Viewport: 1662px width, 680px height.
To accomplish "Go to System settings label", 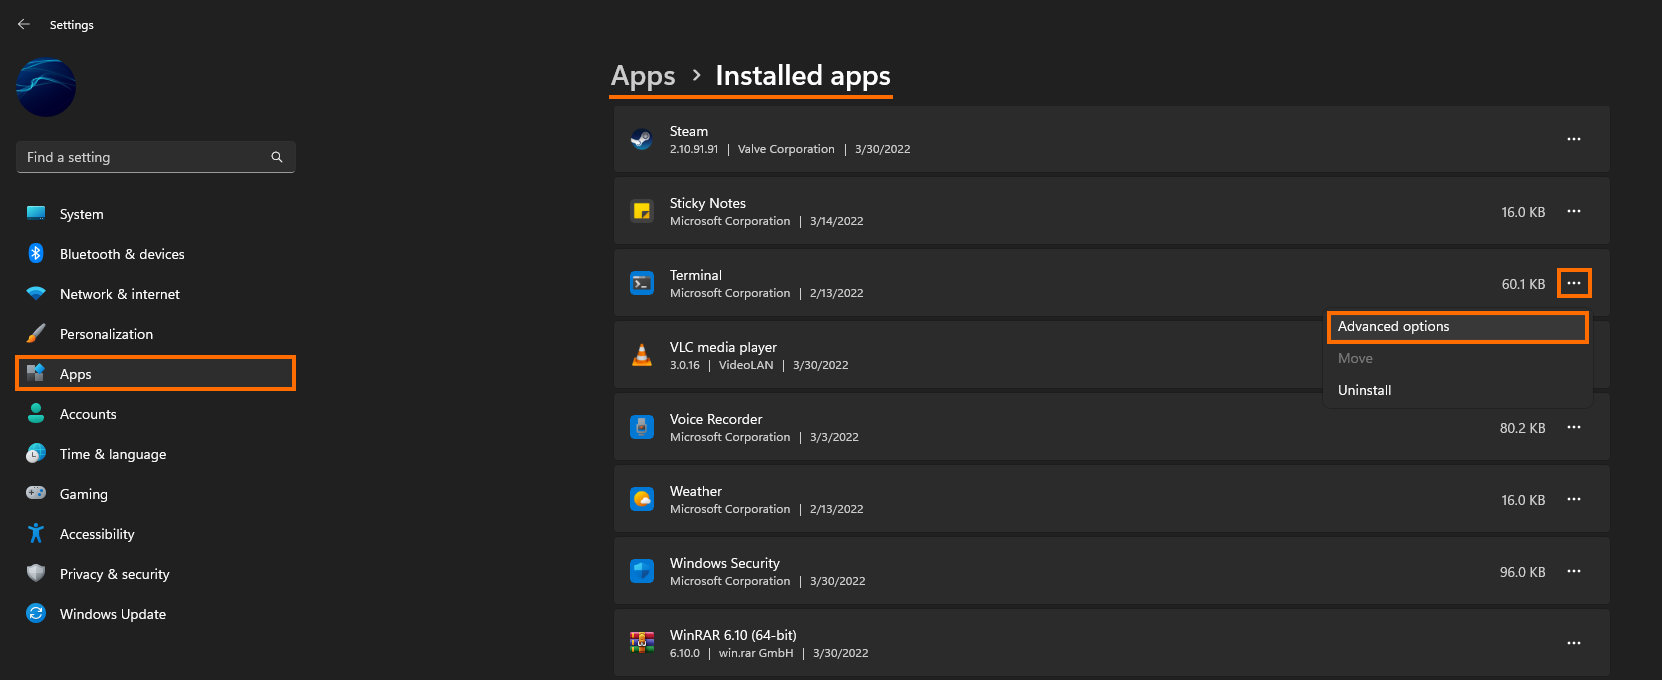I will [81, 214].
